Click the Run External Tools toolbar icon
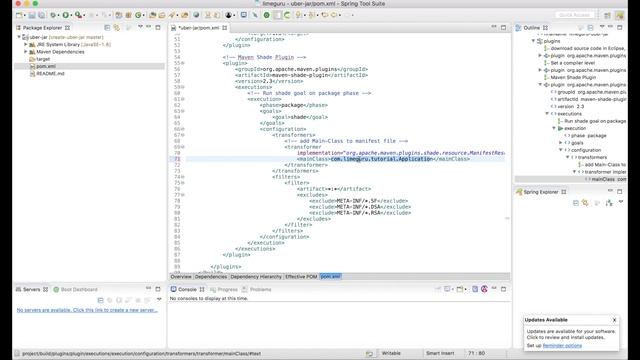This screenshot has width=640, height=360. (78, 15)
